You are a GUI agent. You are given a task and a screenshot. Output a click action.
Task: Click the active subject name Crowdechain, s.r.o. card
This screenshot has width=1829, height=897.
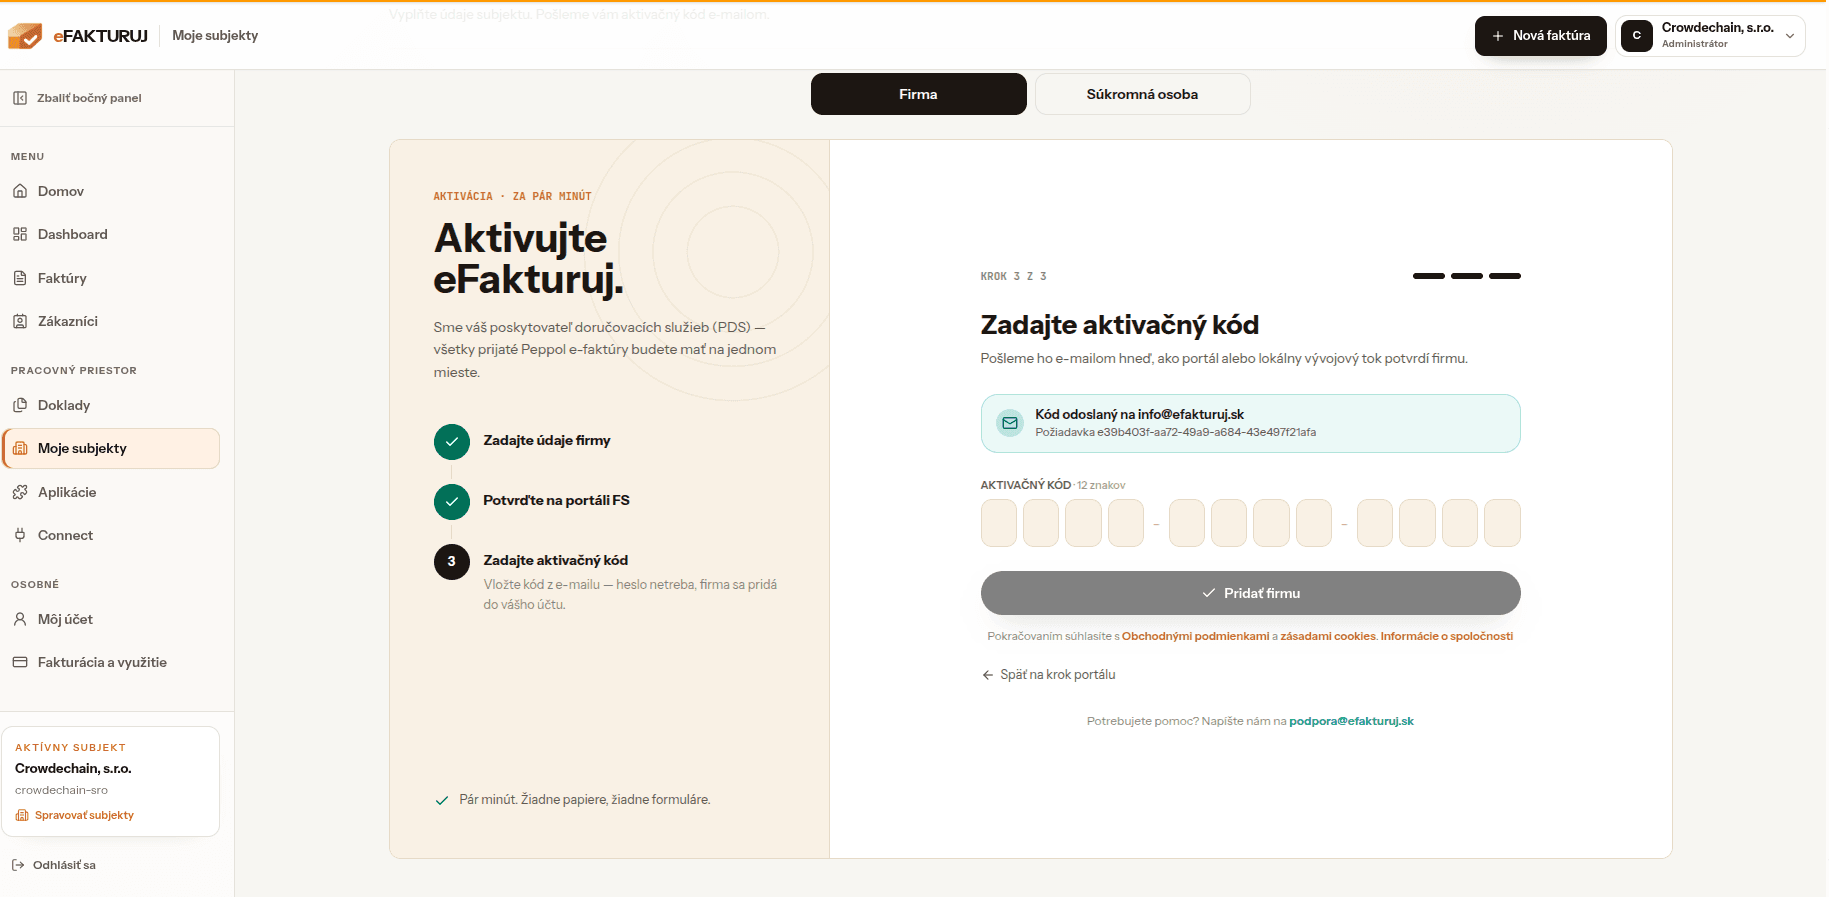[x=73, y=769]
